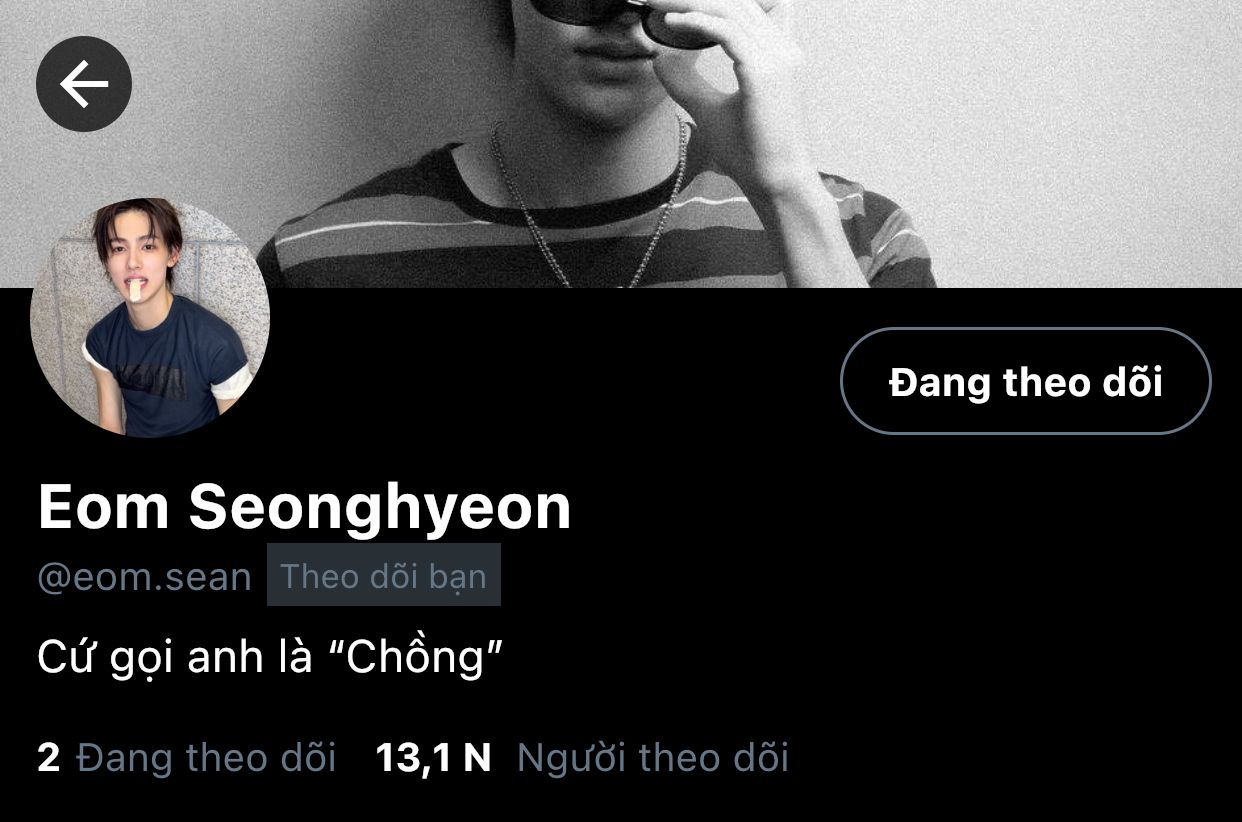
Task: Click the 13,1 N follower count
Action: [433, 757]
